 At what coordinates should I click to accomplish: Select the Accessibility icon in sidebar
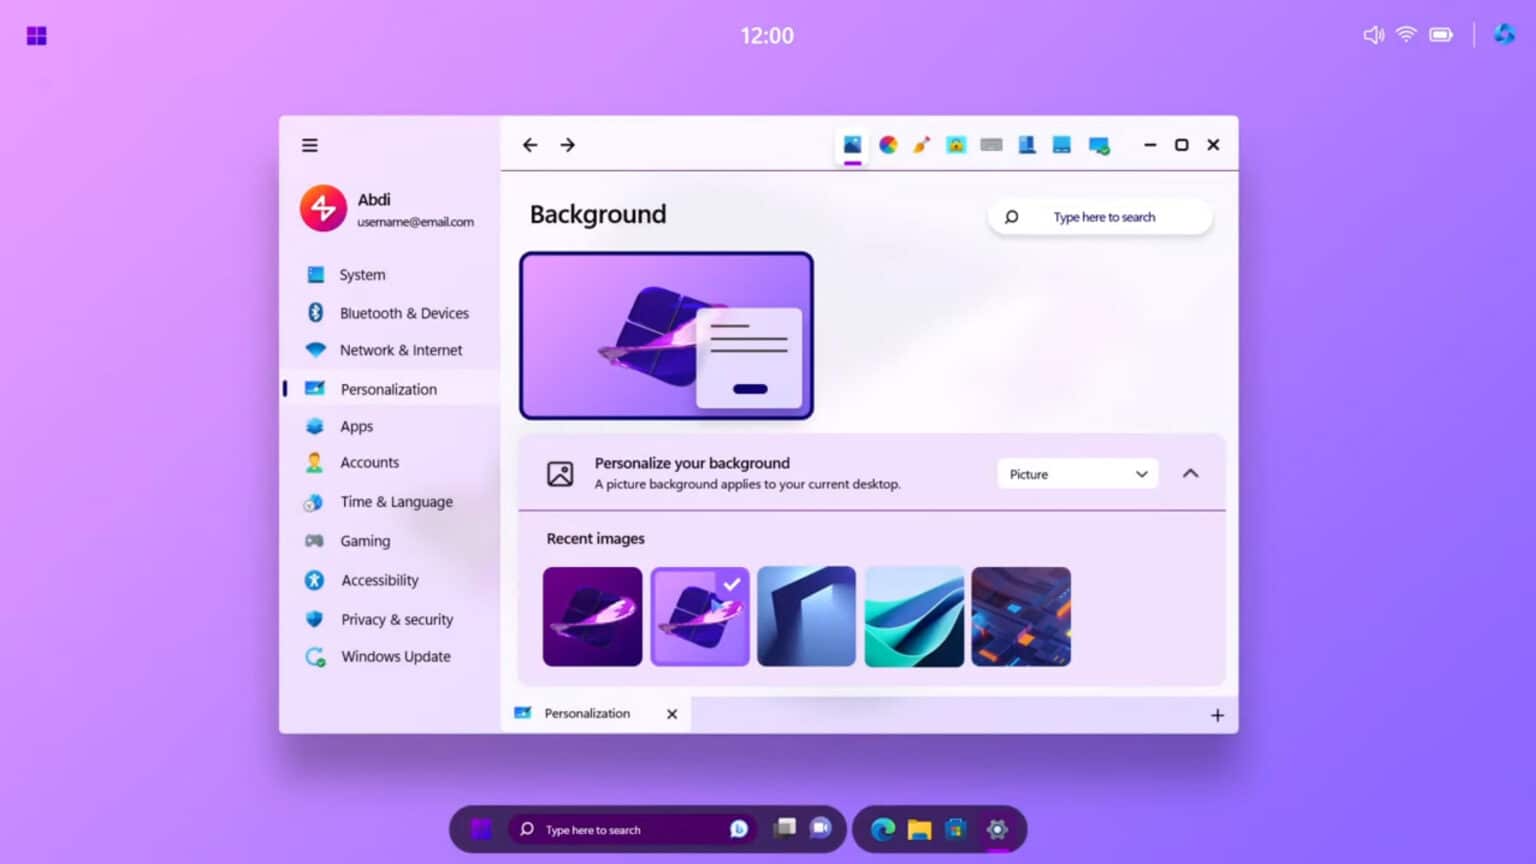click(x=315, y=580)
